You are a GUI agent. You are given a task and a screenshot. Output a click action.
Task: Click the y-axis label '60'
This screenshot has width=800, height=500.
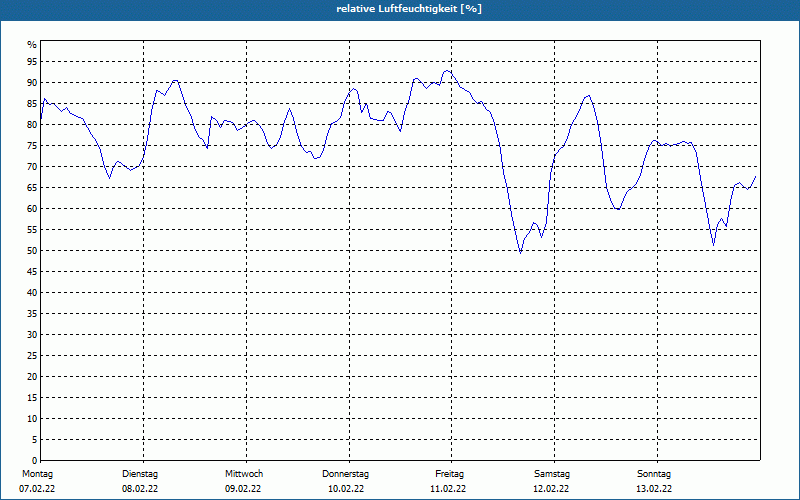(32, 209)
